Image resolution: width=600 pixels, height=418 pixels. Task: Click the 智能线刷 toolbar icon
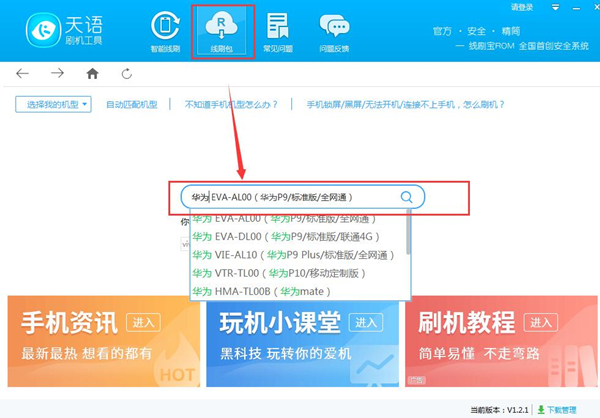point(165,30)
